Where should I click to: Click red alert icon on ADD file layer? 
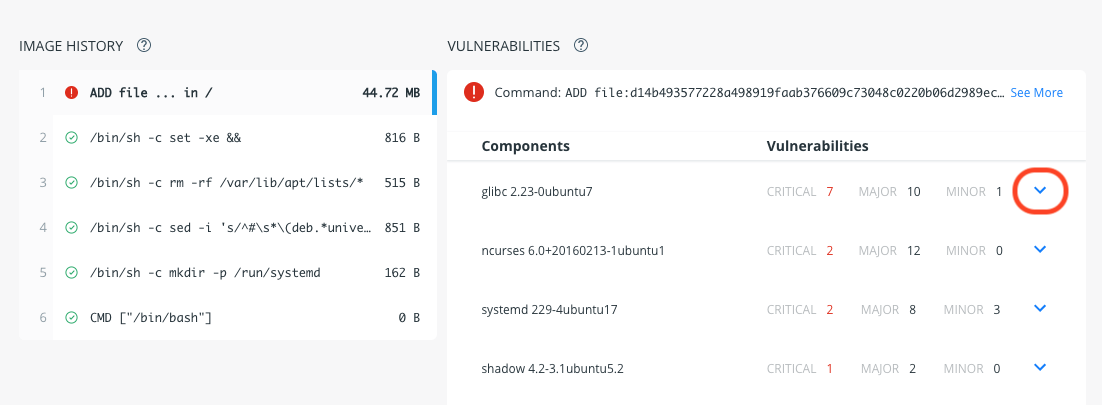click(x=71, y=93)
